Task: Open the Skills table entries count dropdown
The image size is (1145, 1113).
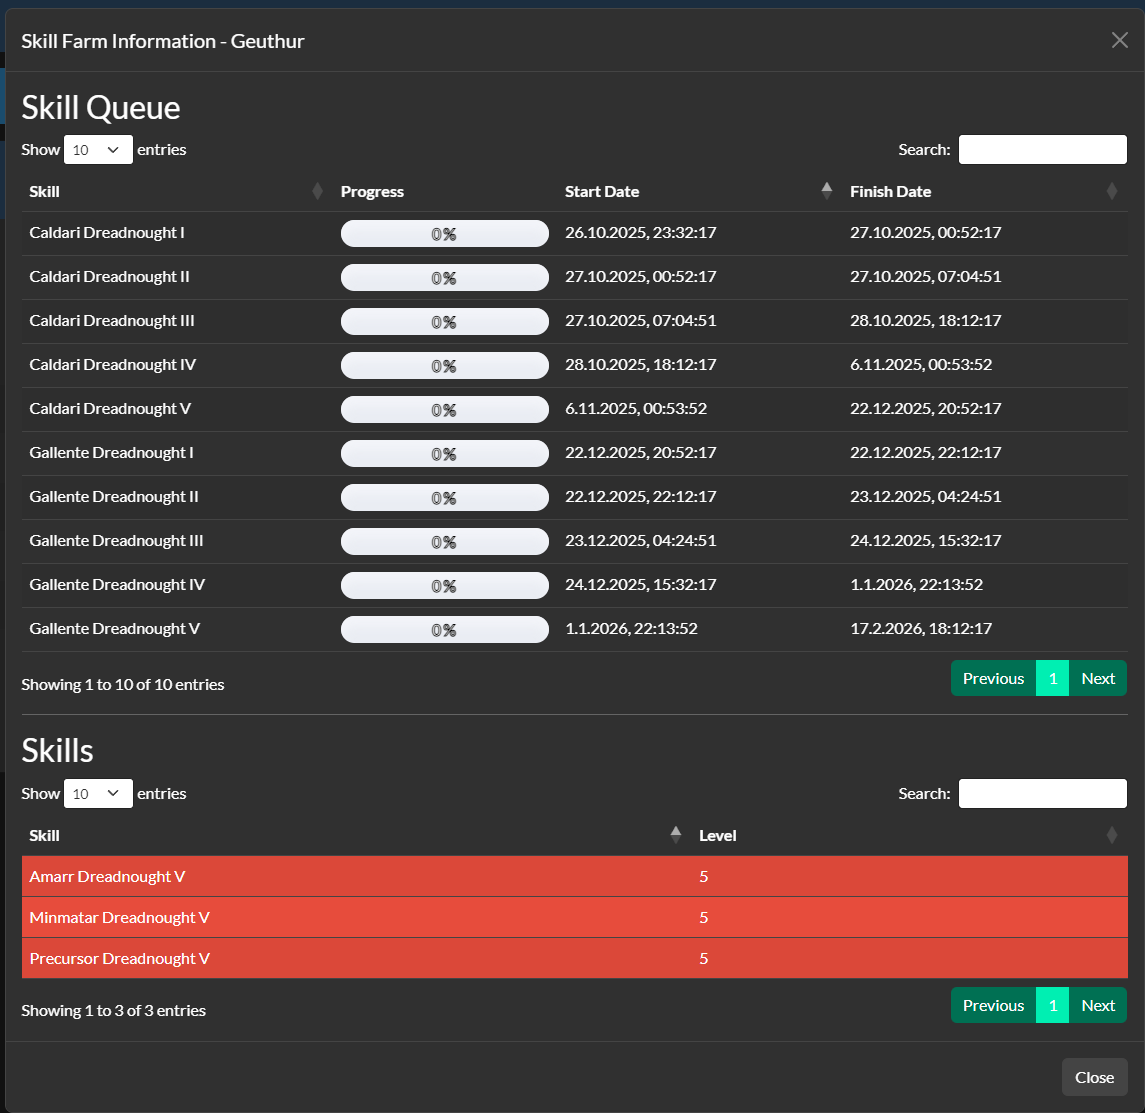Action: point(98,794)
